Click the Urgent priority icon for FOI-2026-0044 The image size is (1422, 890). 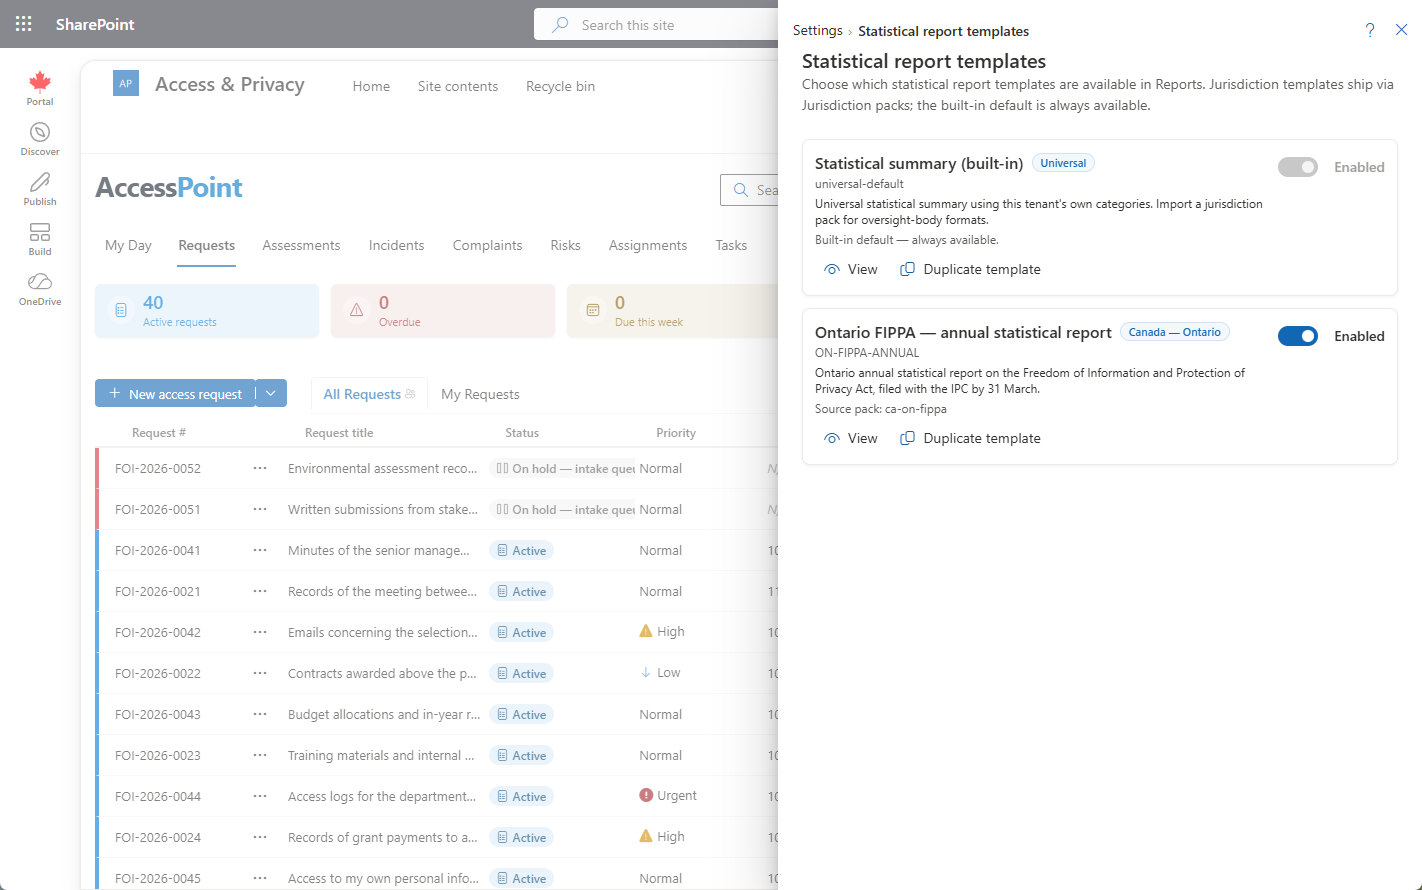click(646, 796)
